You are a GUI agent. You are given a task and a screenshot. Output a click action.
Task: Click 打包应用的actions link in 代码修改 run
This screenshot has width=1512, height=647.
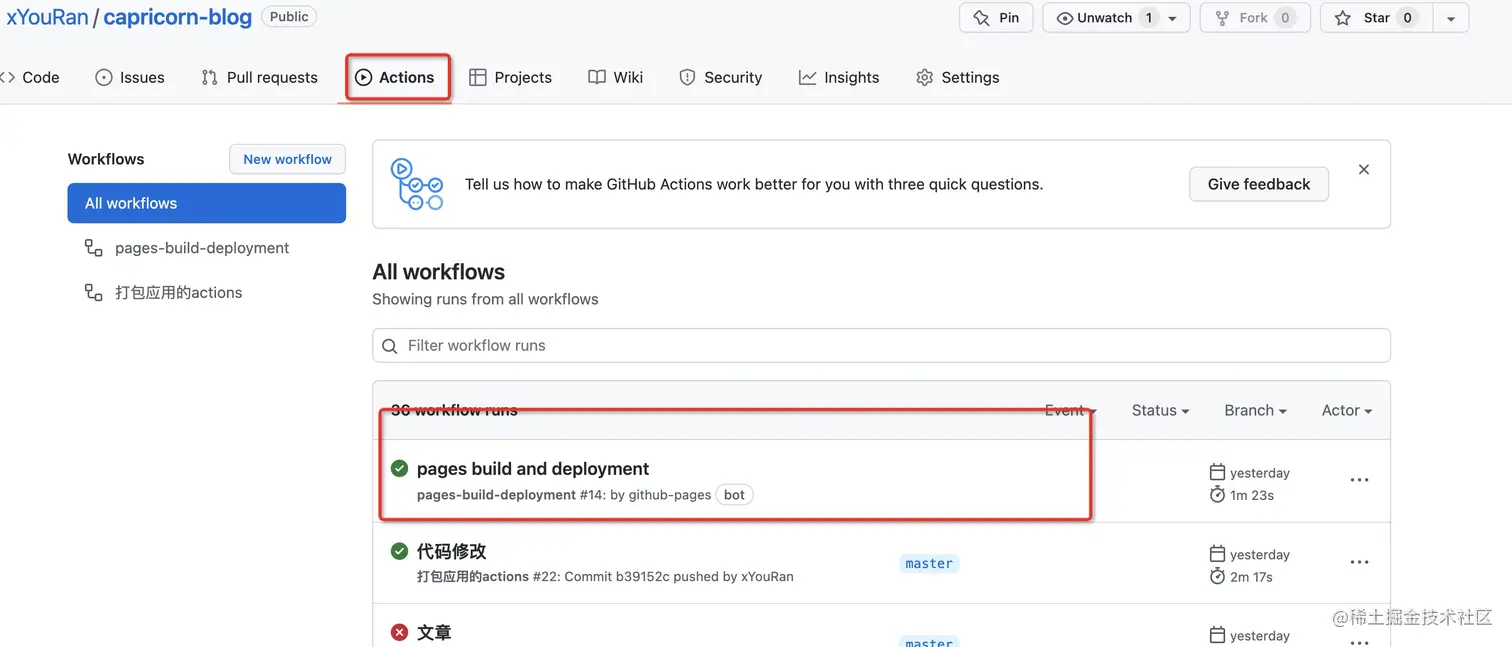point(472,577)
